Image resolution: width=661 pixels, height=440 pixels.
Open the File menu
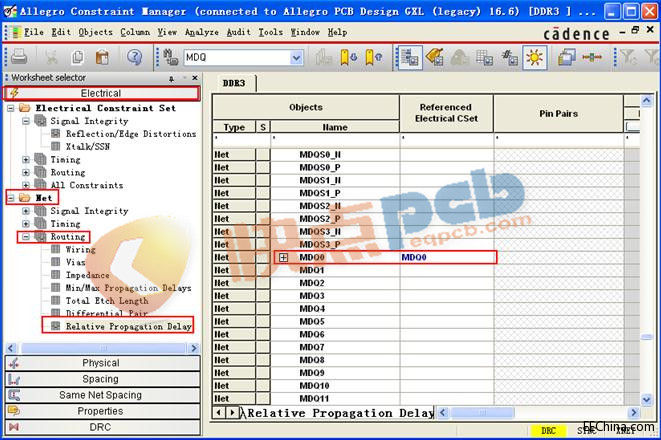(34, 32)
